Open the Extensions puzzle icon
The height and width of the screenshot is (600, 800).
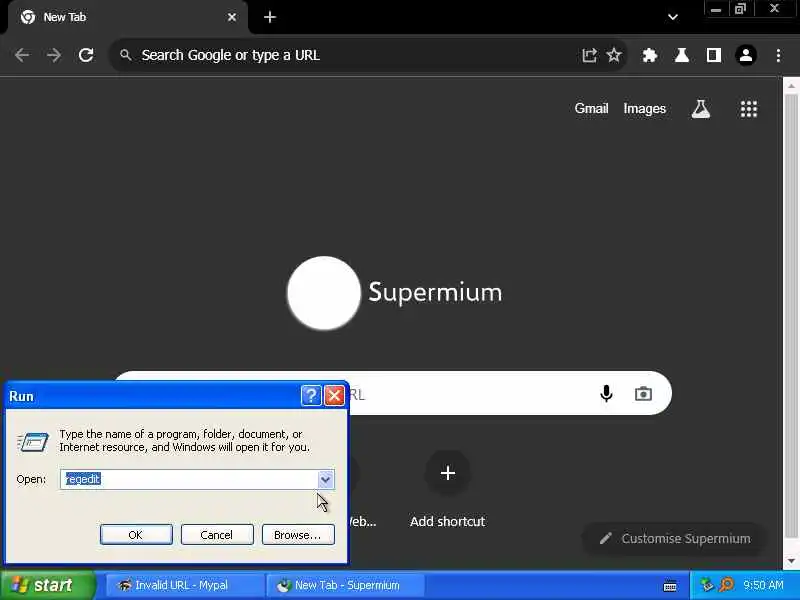pos(649,55)
